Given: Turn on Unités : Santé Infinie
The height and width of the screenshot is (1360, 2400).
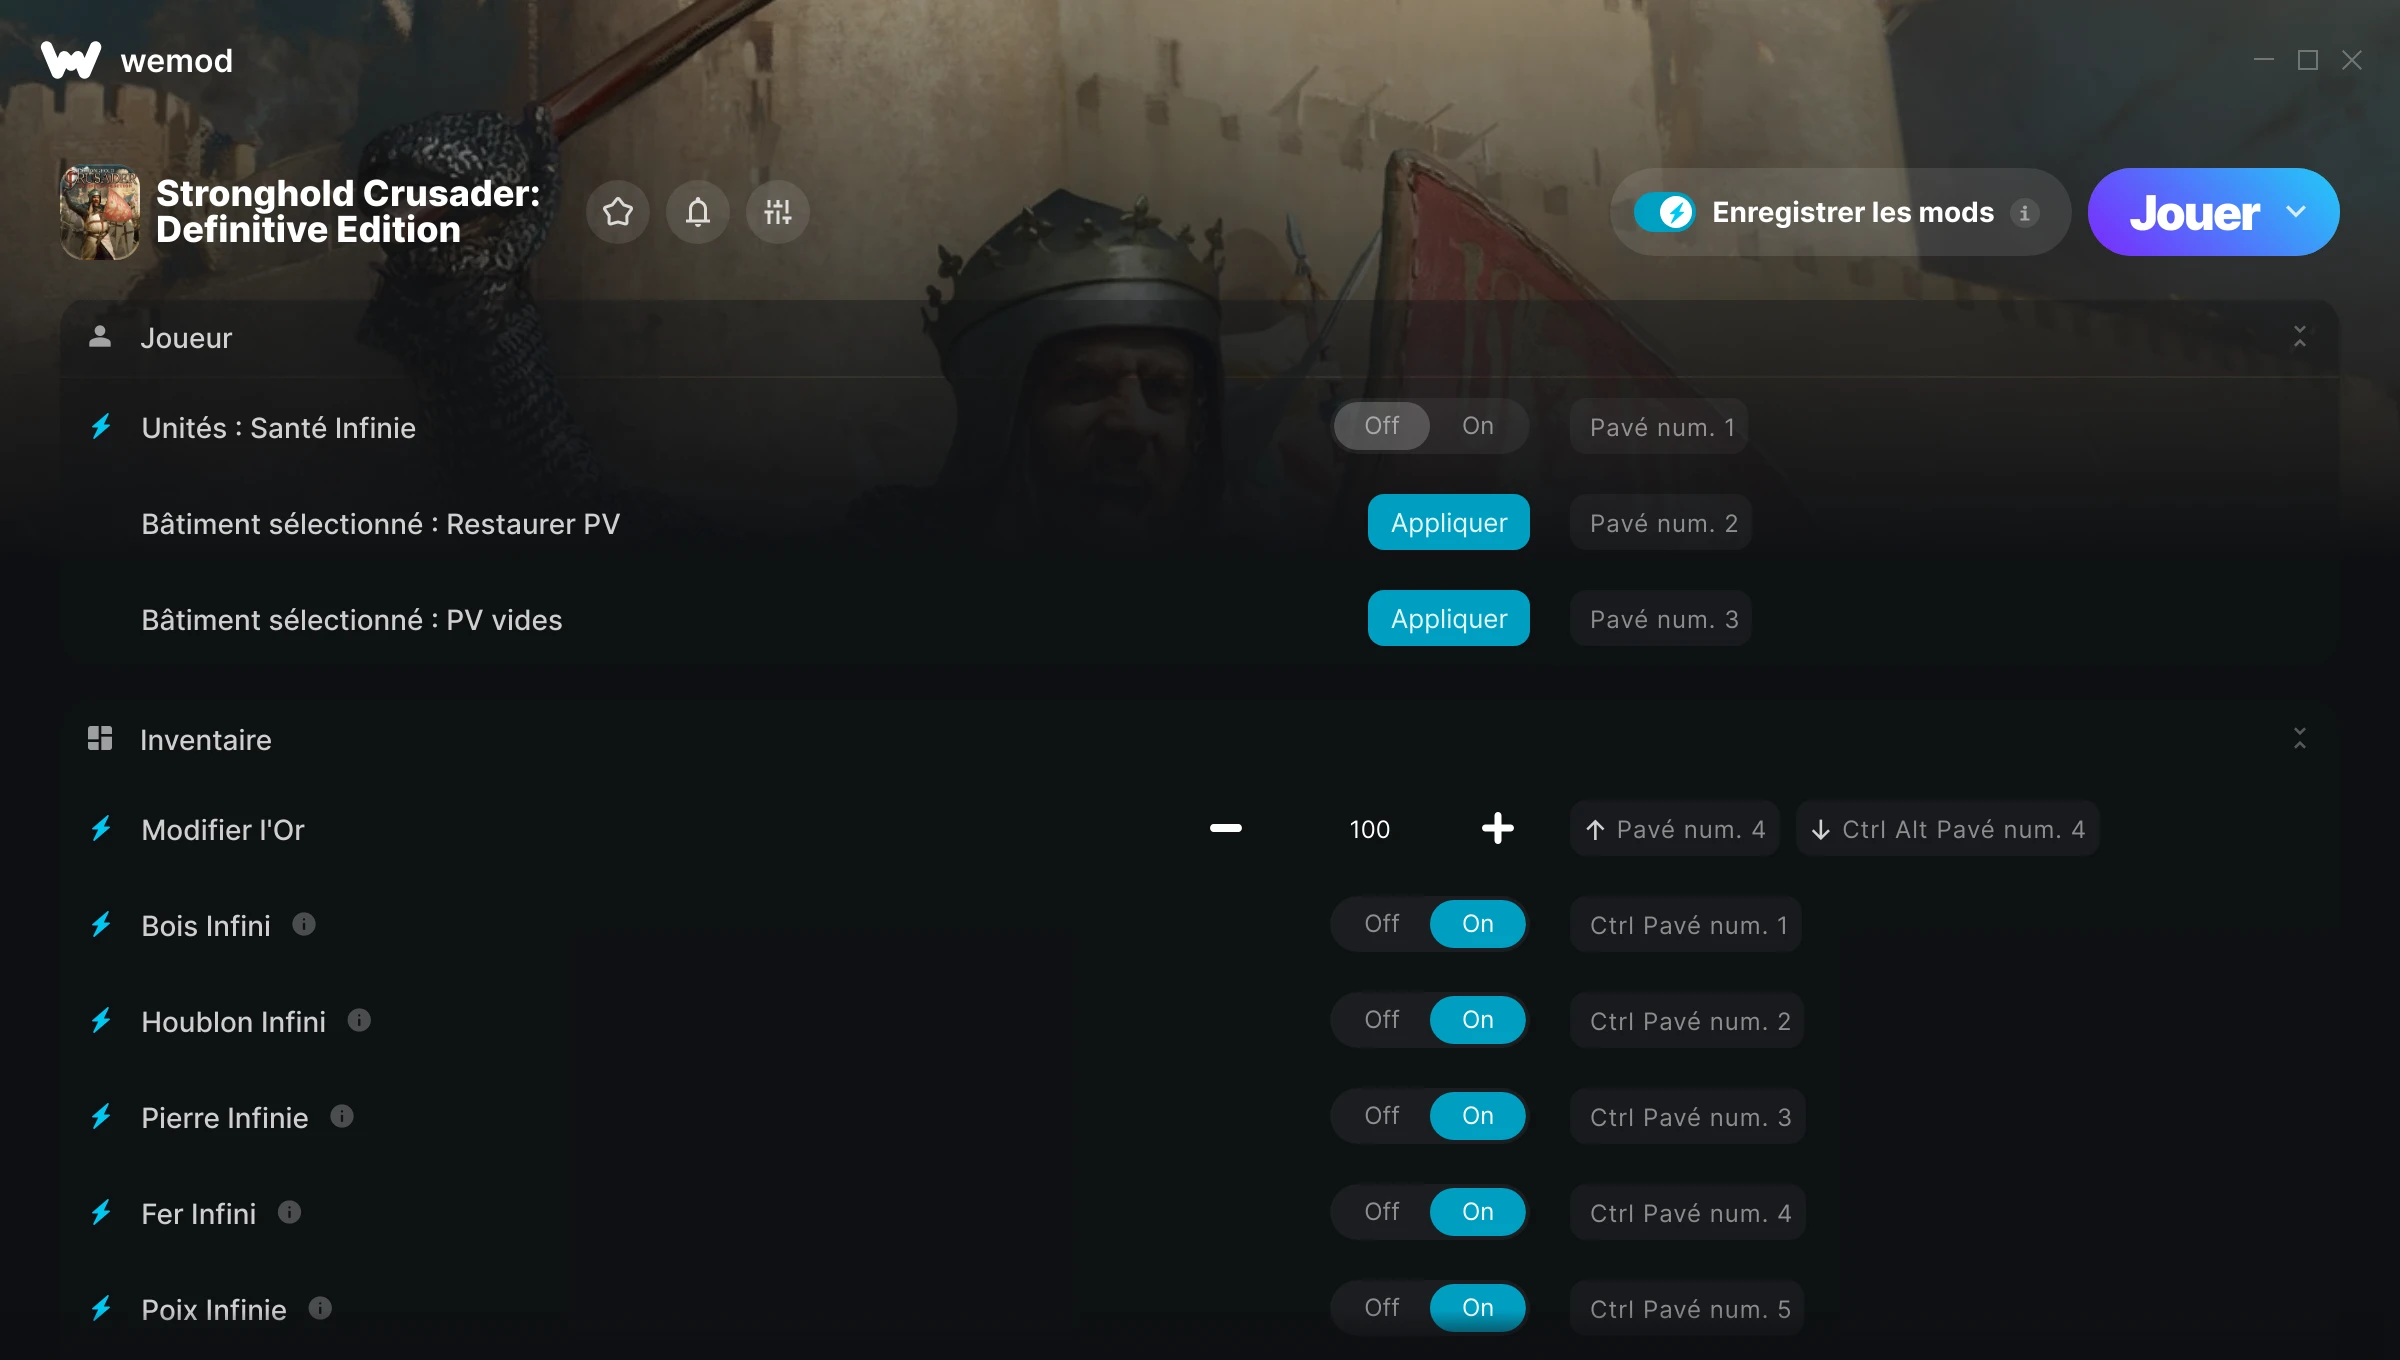Looking at the screenshot, I should tap(1478, 426).
